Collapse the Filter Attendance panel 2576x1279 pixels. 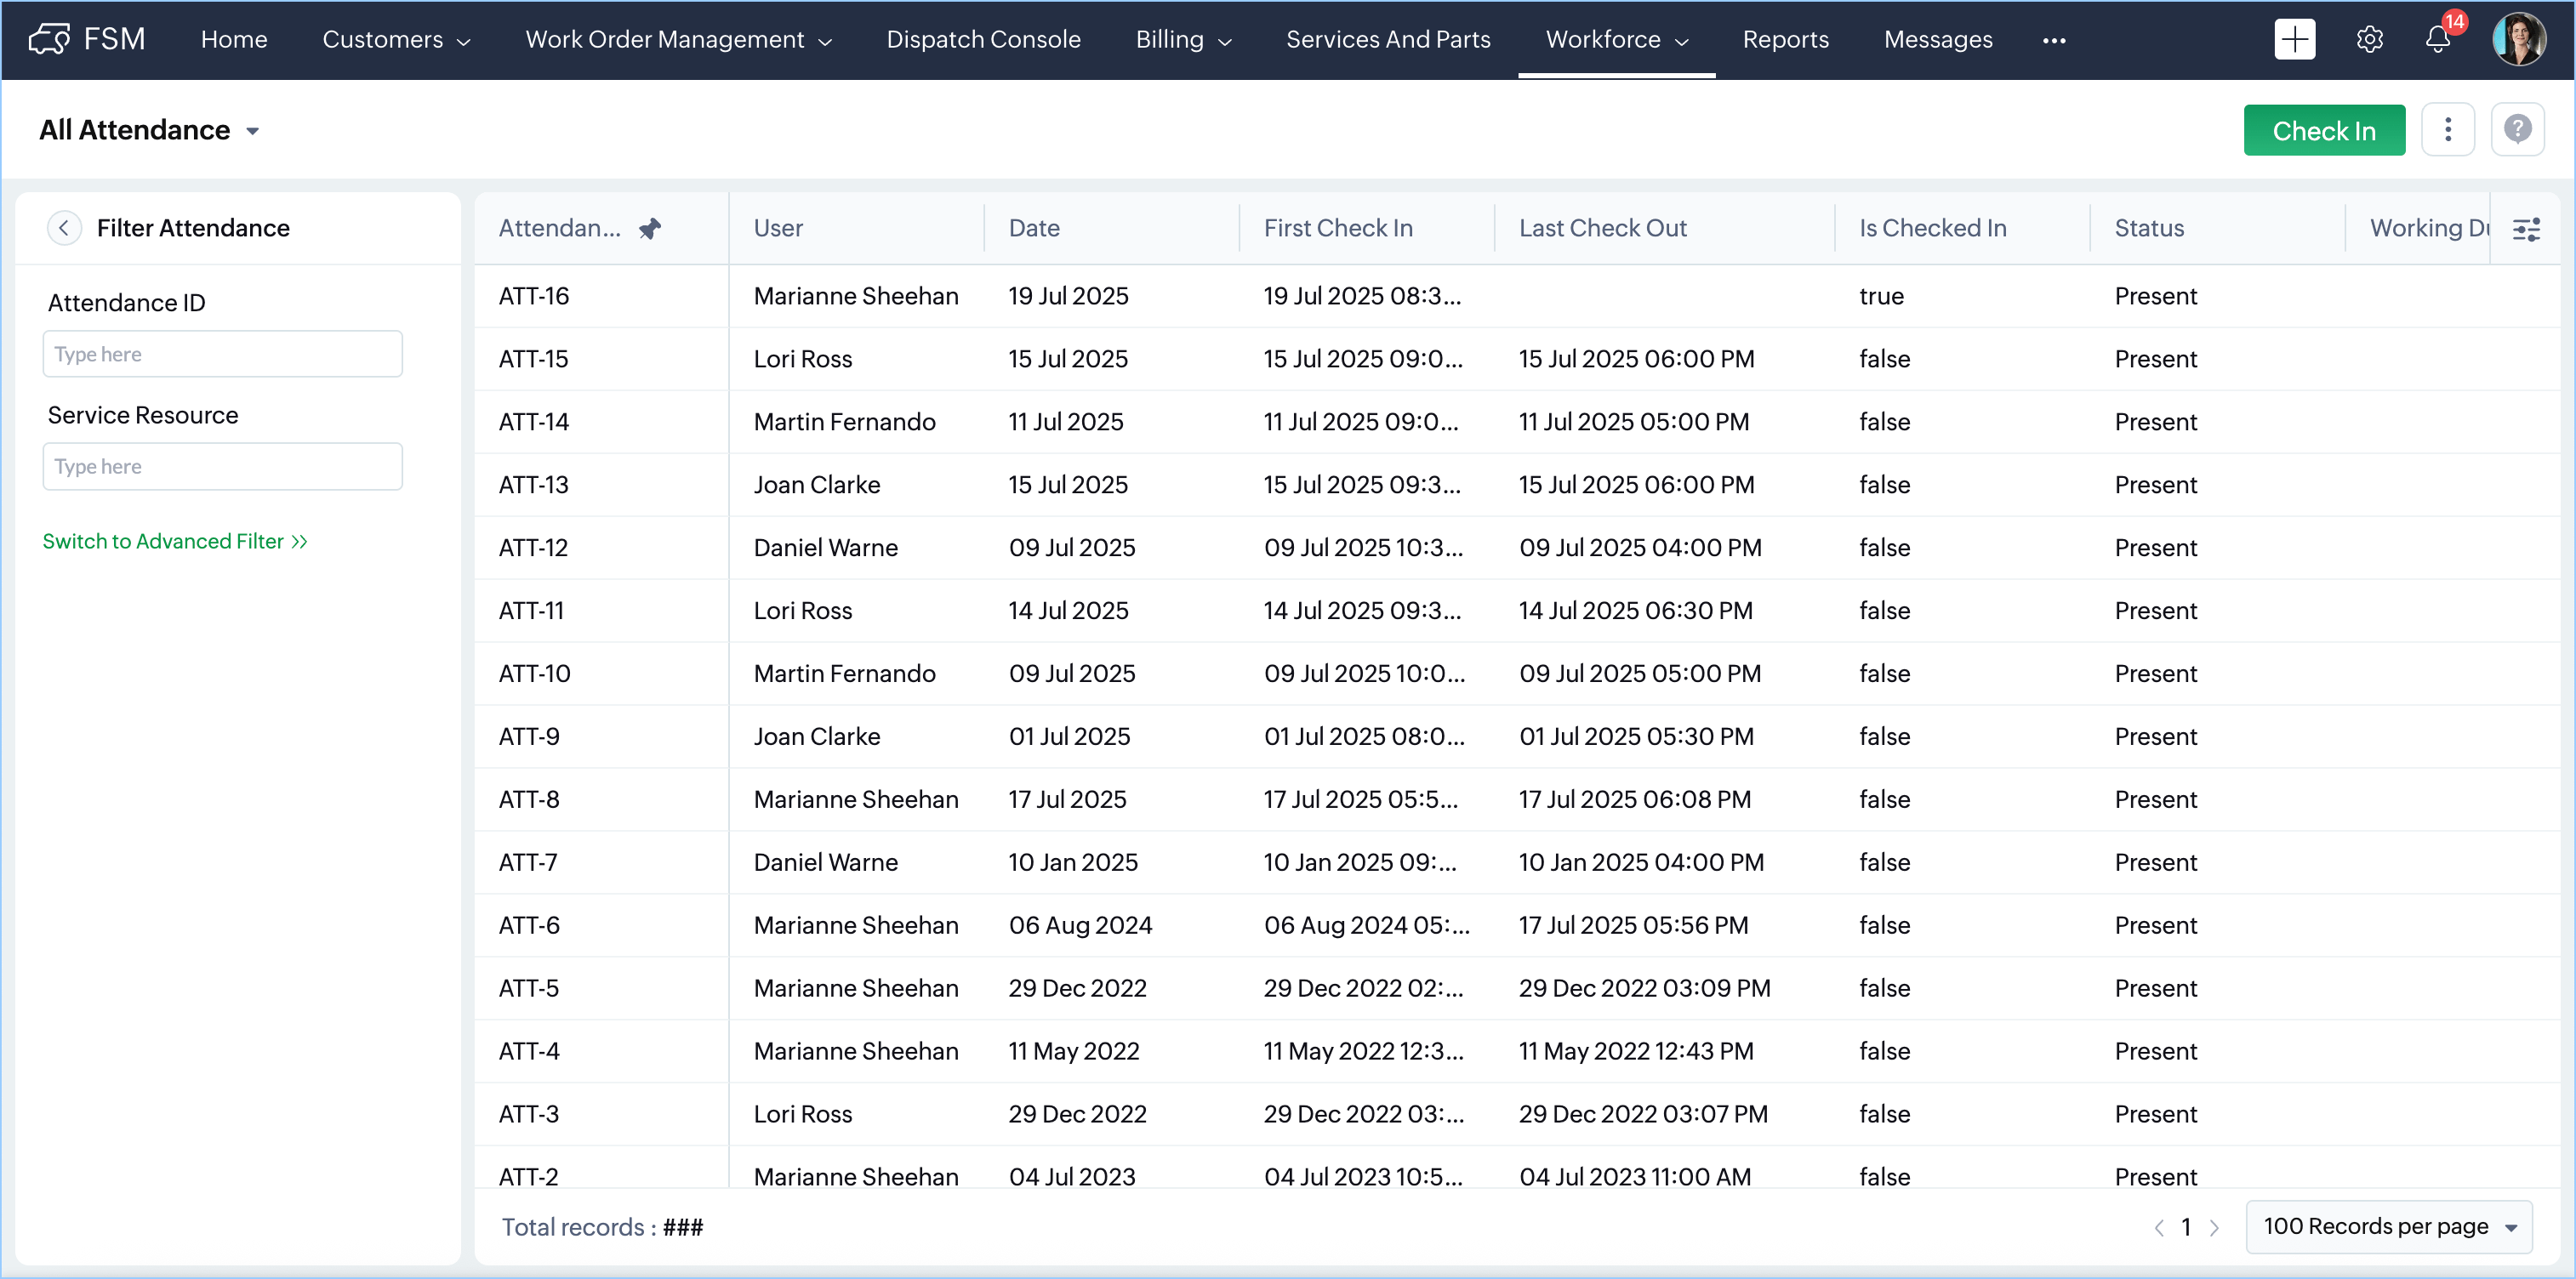click(64, 228)
